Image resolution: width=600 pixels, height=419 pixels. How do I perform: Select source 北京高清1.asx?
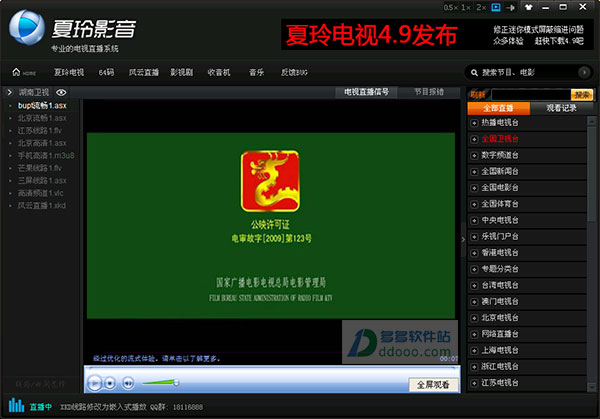coord(42,143)
